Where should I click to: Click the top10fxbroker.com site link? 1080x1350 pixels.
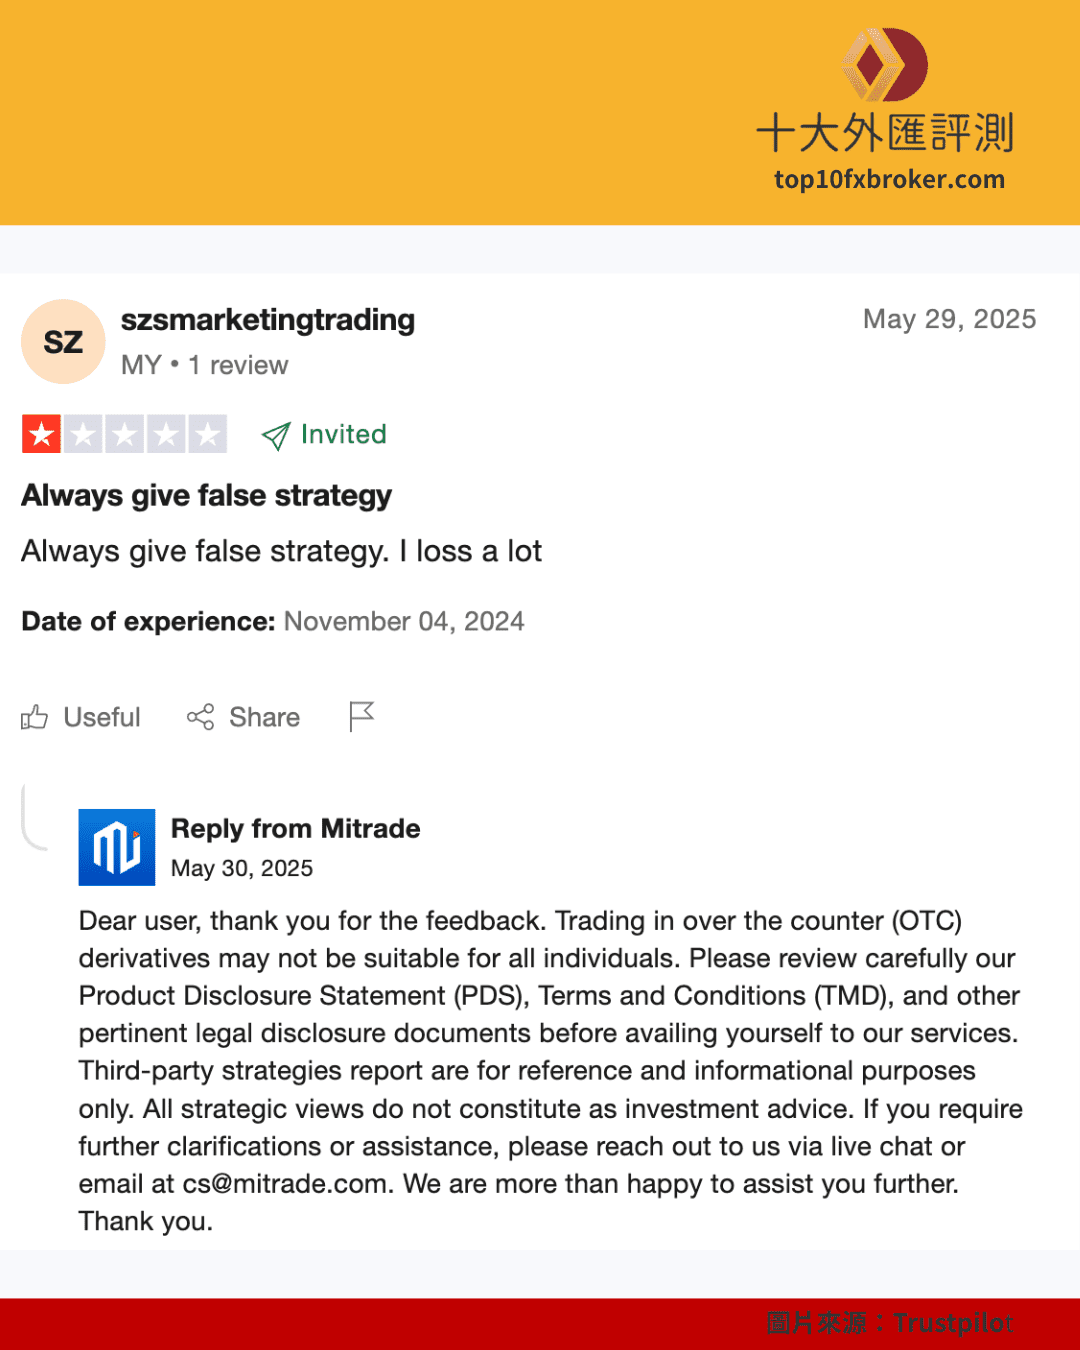pos(889,180)
